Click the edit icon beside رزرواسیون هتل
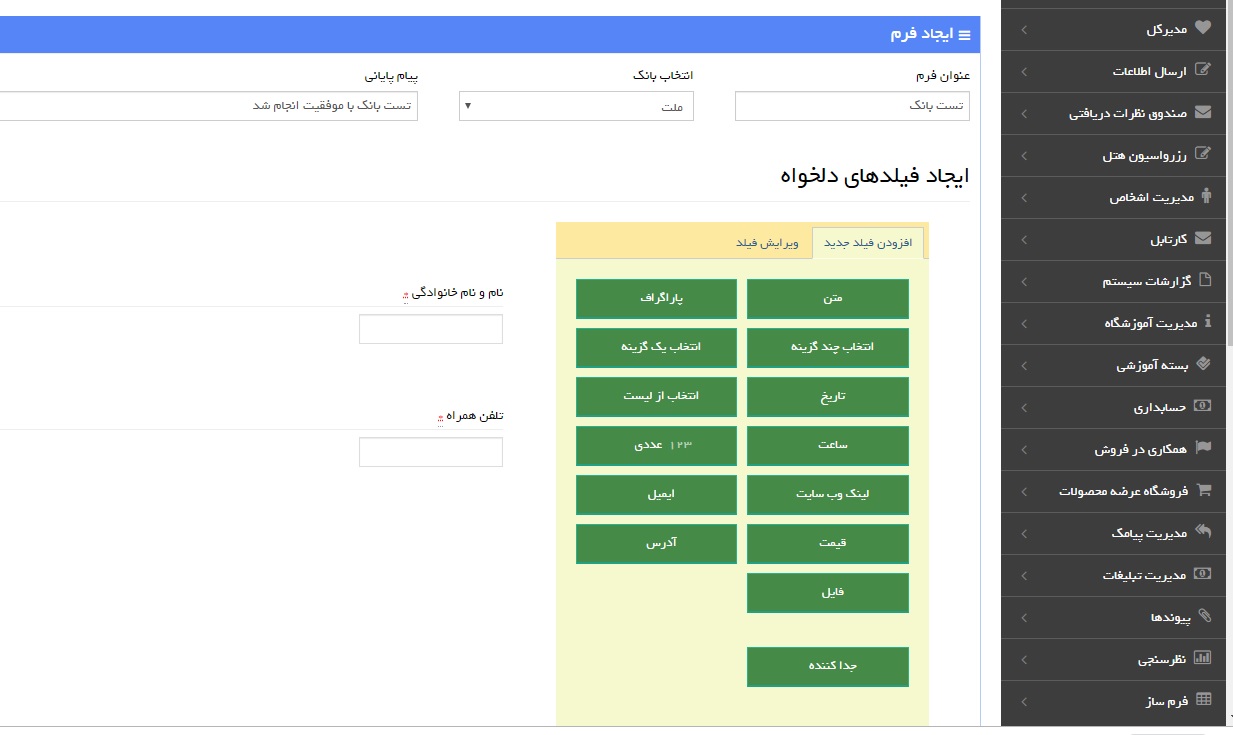 (x=1203, y=155)
